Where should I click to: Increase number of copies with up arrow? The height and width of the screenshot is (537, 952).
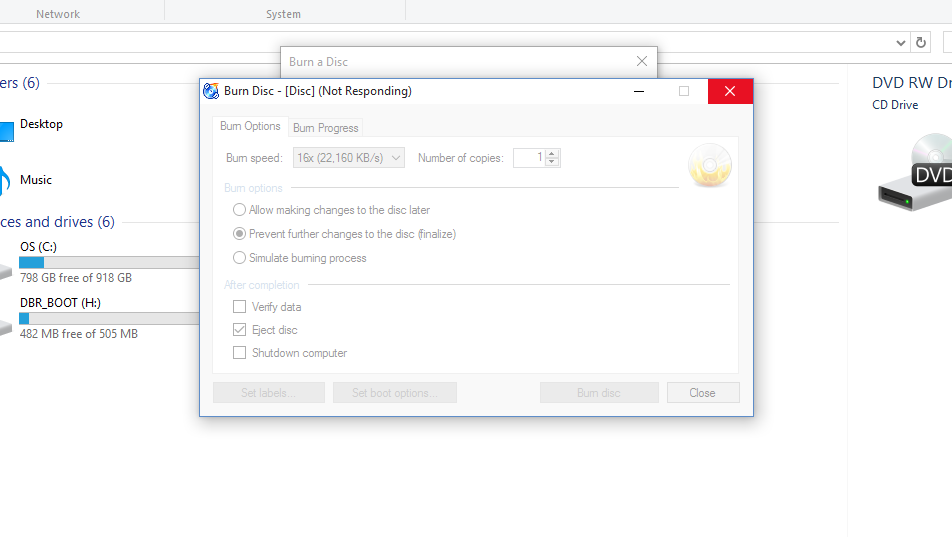(551, 154)
